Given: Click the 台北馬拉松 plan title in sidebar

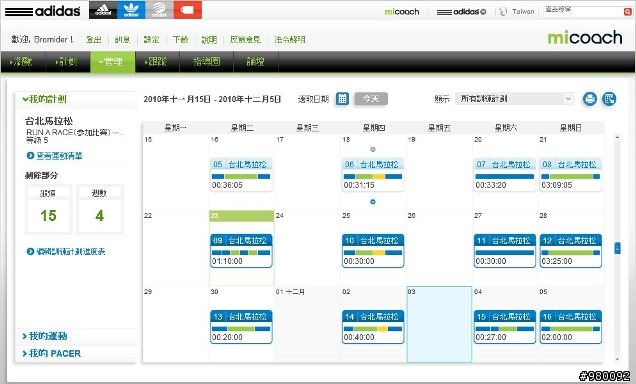Looking at the screenshot, I should (x=49, y=121).
